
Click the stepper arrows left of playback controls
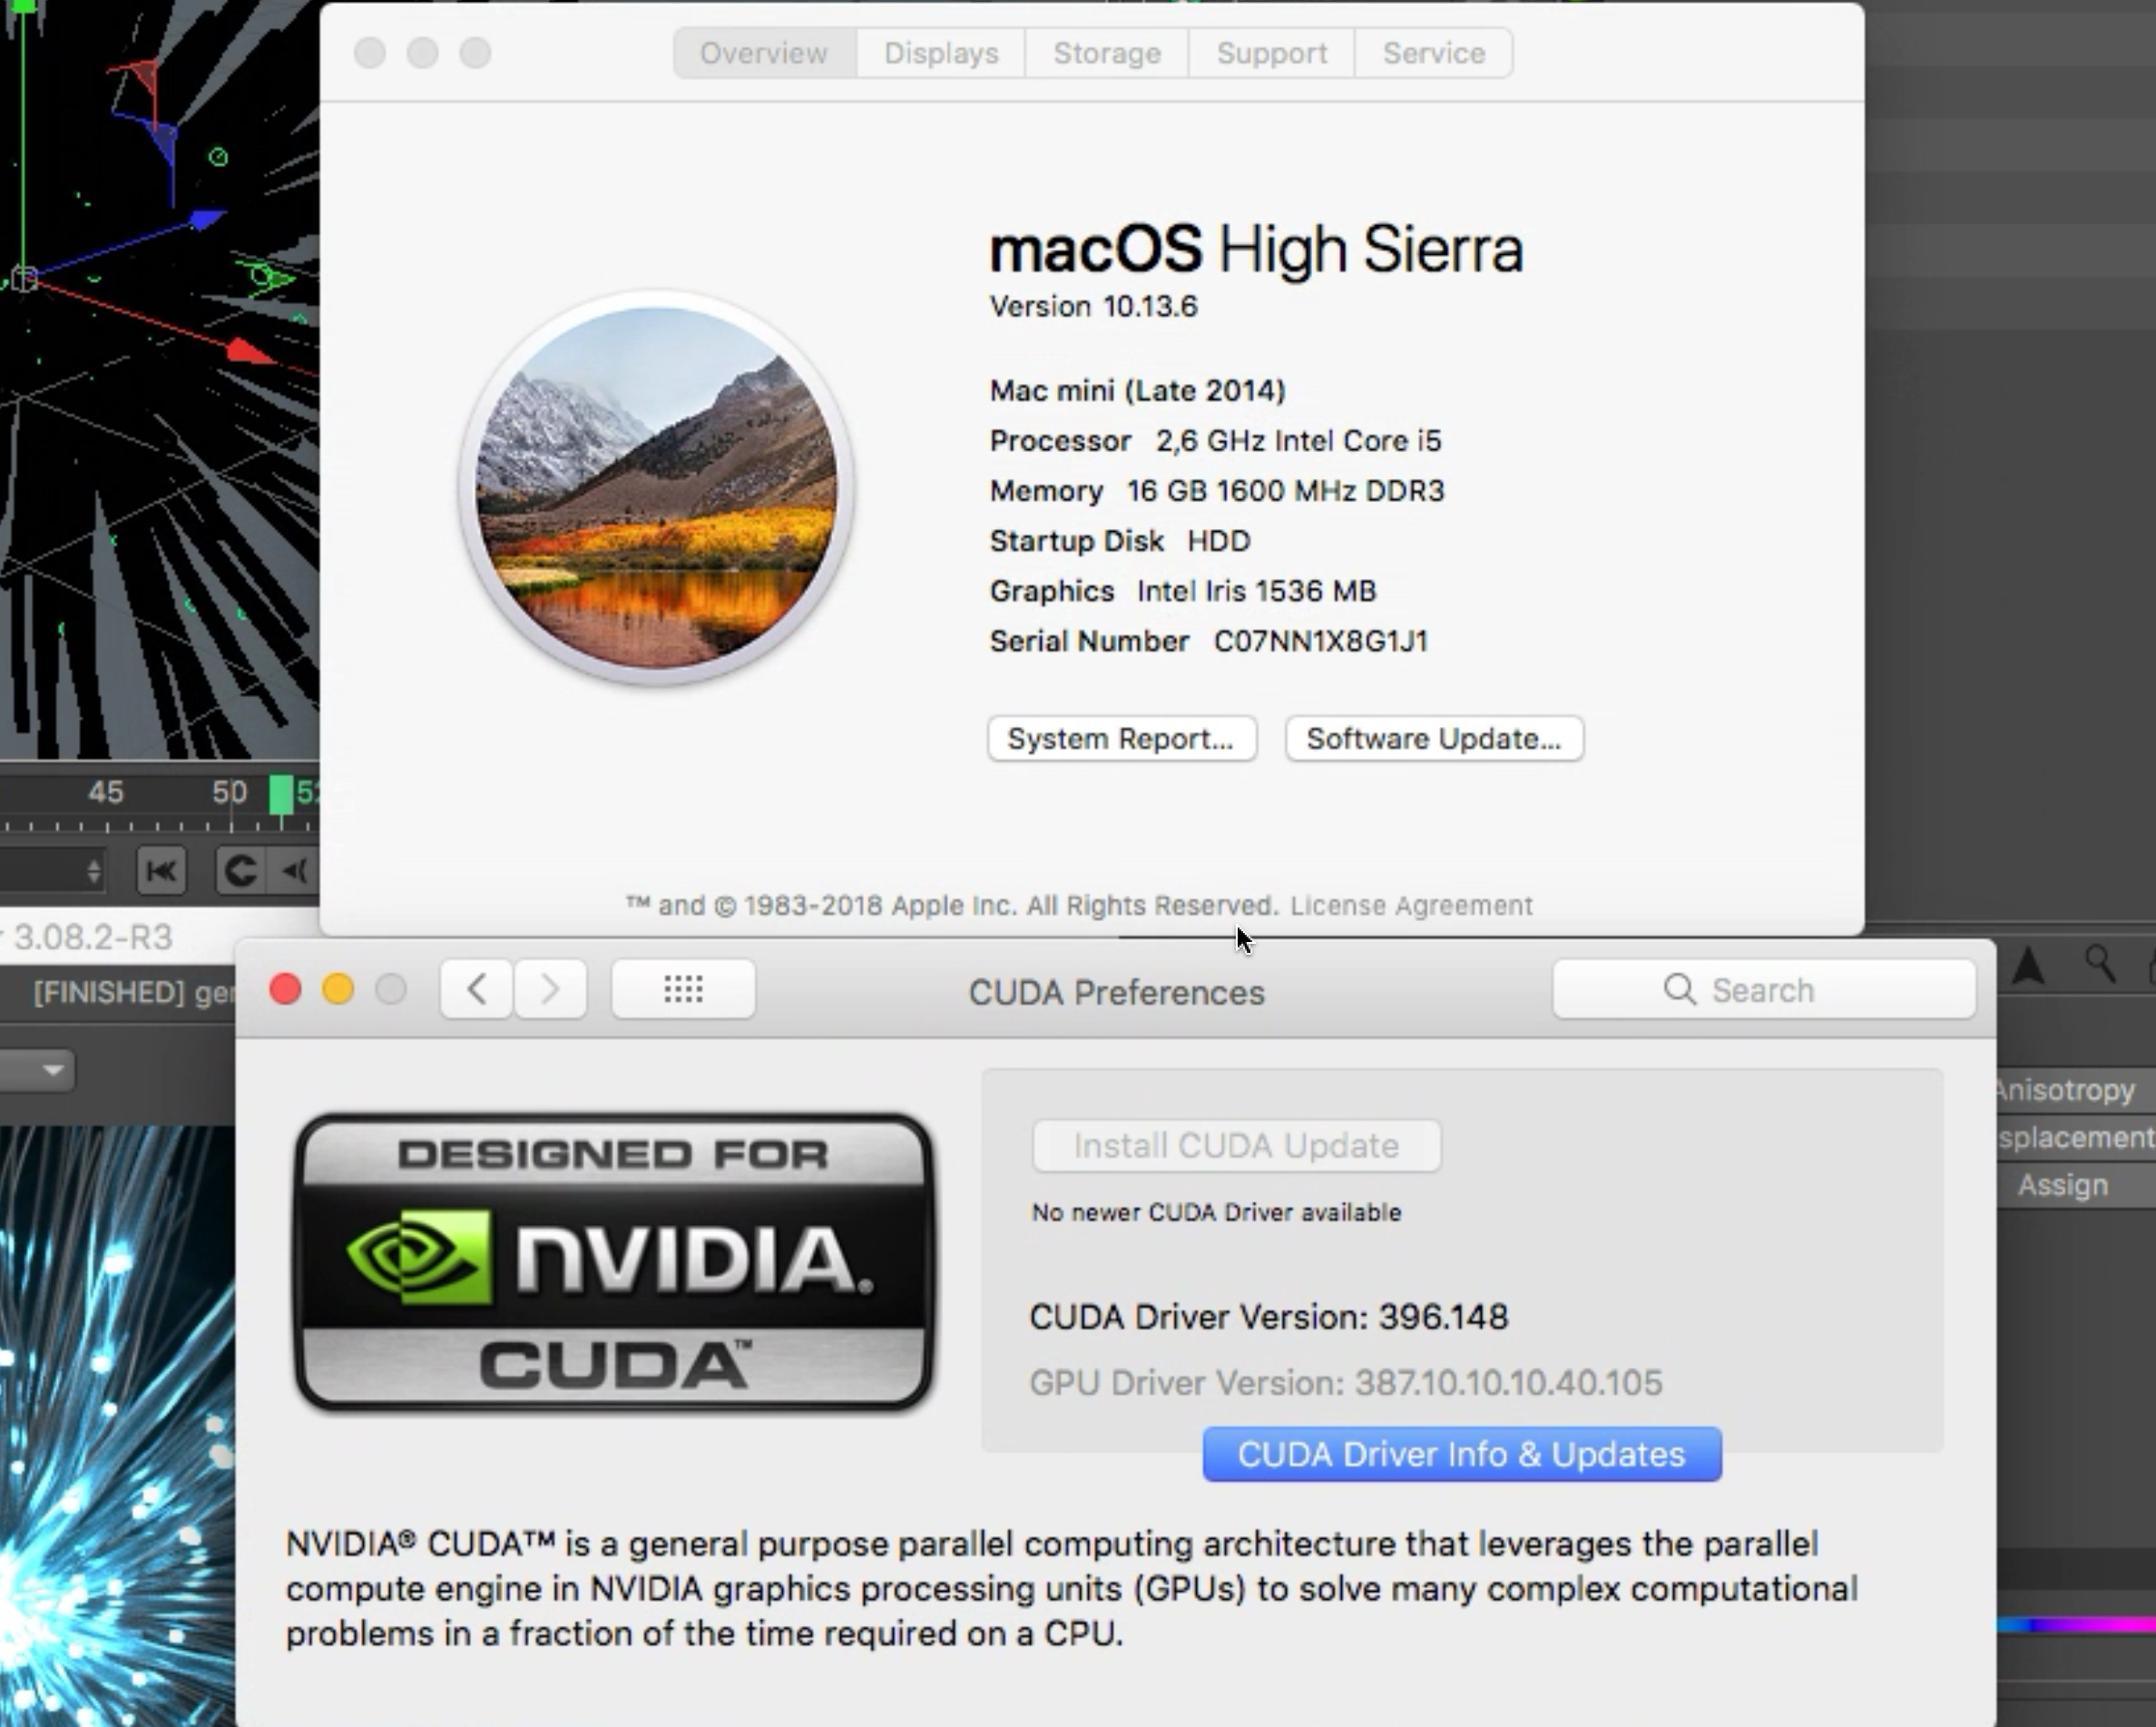point(93,871)
